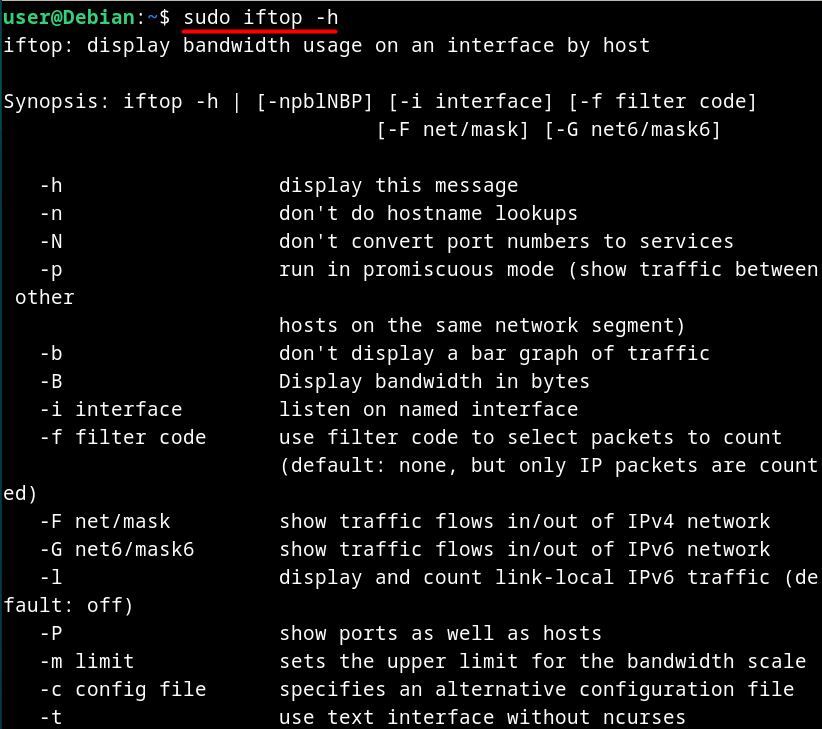Click the '-h' option in the list
The height and width of the screenshot is (729, 822).
click(x=51, y=186)
